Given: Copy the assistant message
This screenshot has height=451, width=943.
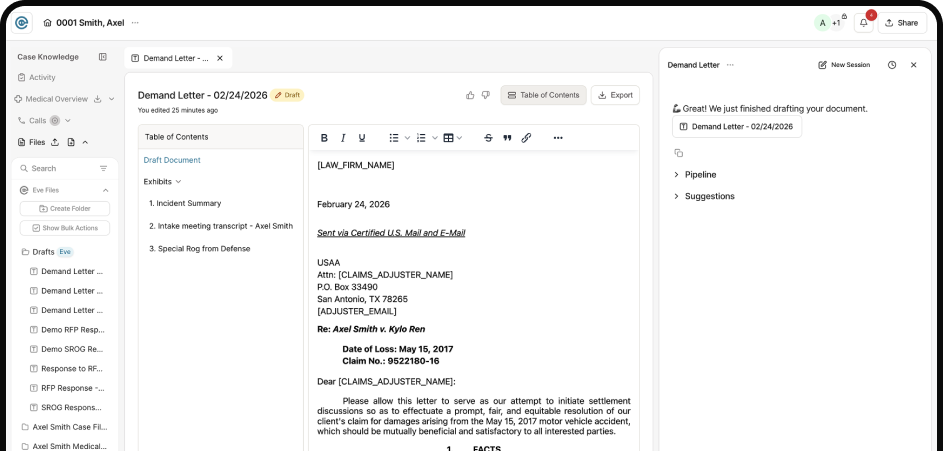Looking at the screenshot, I should pyautogui.click(x=678, y=153).
